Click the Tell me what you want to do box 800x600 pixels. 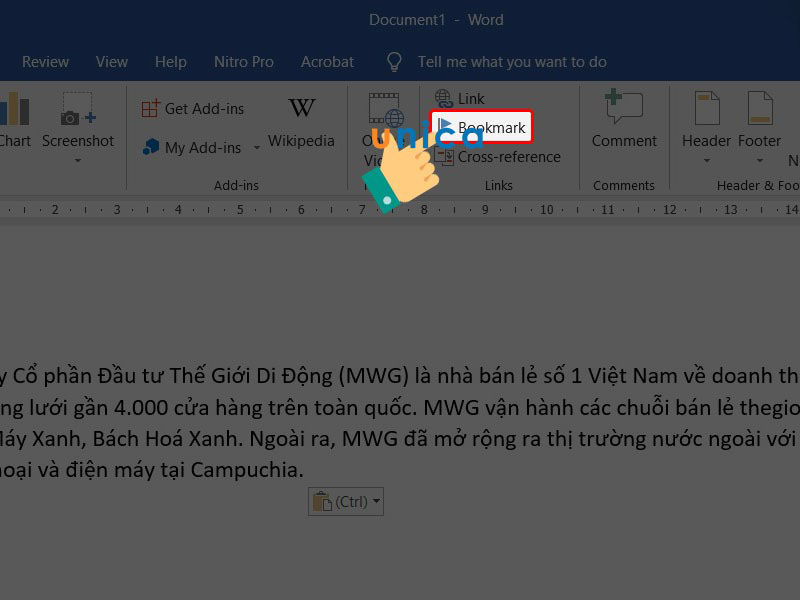click(512, 62)
